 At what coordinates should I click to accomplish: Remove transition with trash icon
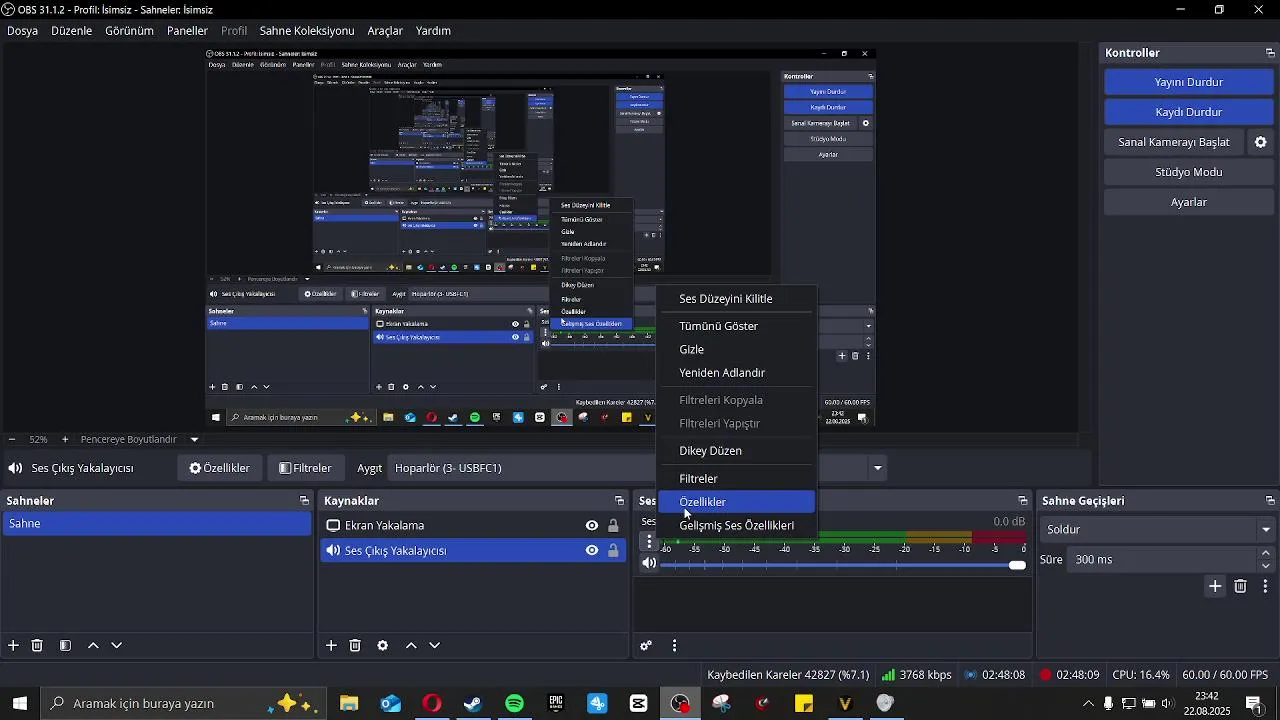point(1241,587)
